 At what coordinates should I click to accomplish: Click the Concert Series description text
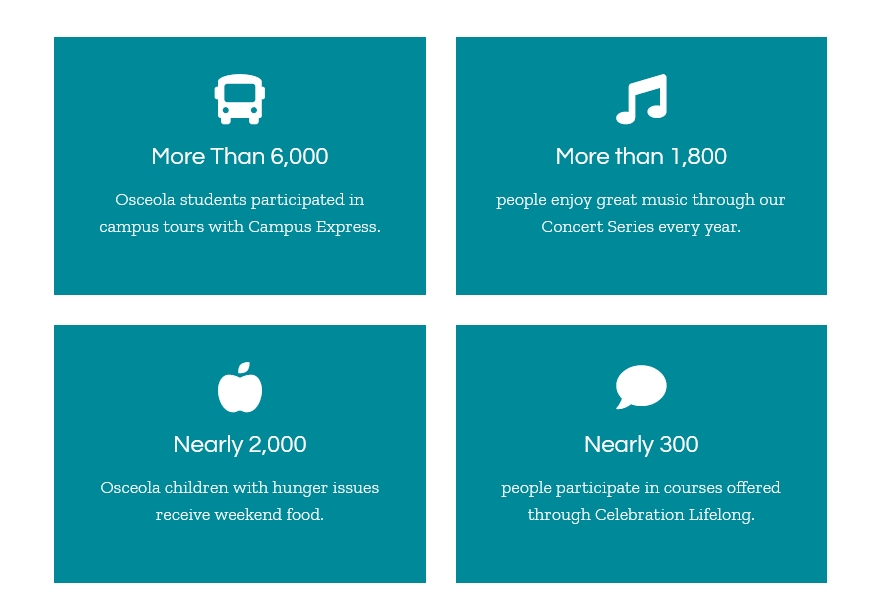(x=641, y=213)
